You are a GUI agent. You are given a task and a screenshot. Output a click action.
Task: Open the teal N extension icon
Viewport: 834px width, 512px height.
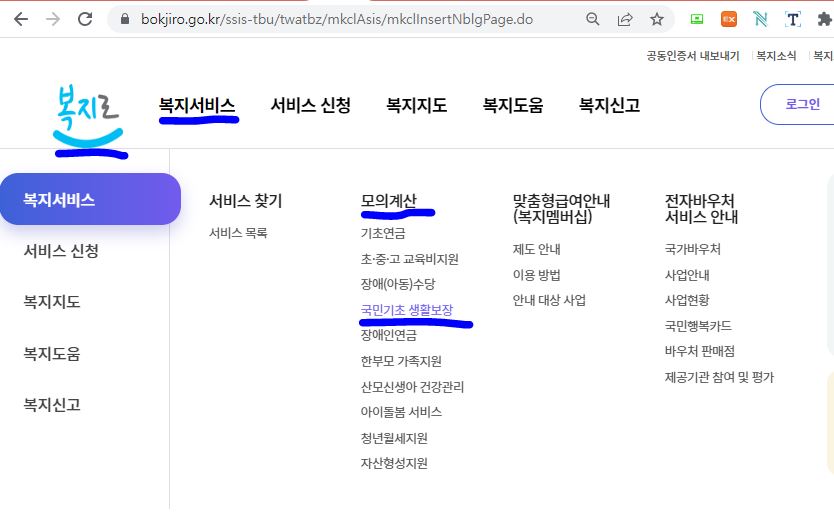coord(761,19)
